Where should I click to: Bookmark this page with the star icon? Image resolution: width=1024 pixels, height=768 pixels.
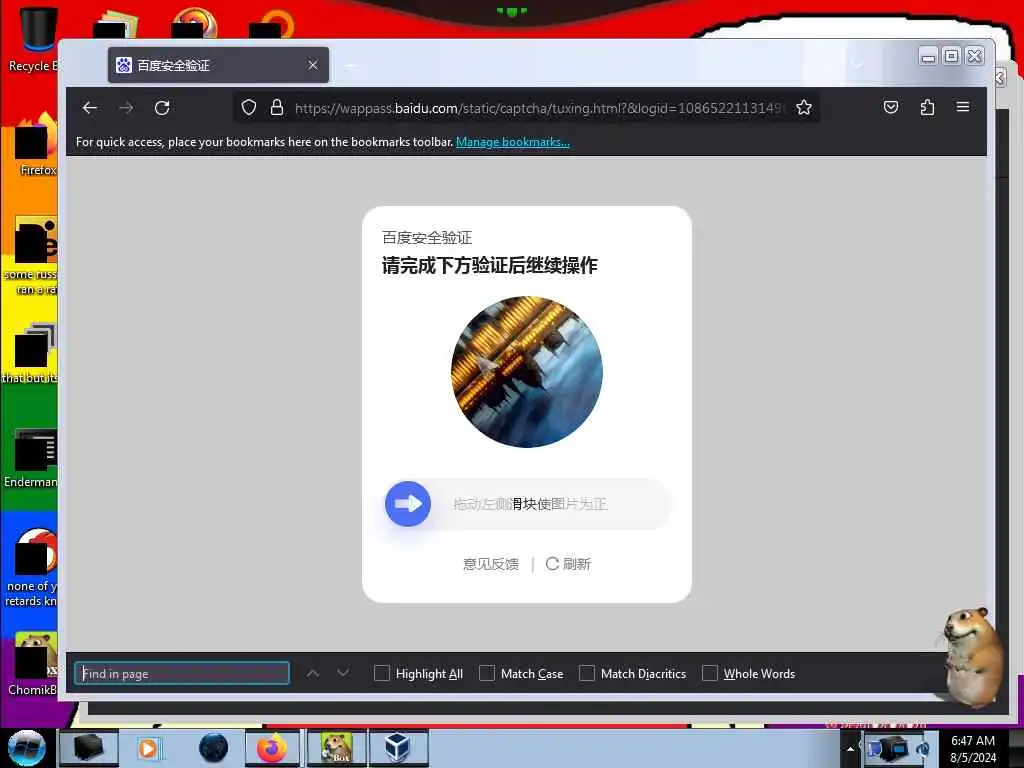pos(804,108)
